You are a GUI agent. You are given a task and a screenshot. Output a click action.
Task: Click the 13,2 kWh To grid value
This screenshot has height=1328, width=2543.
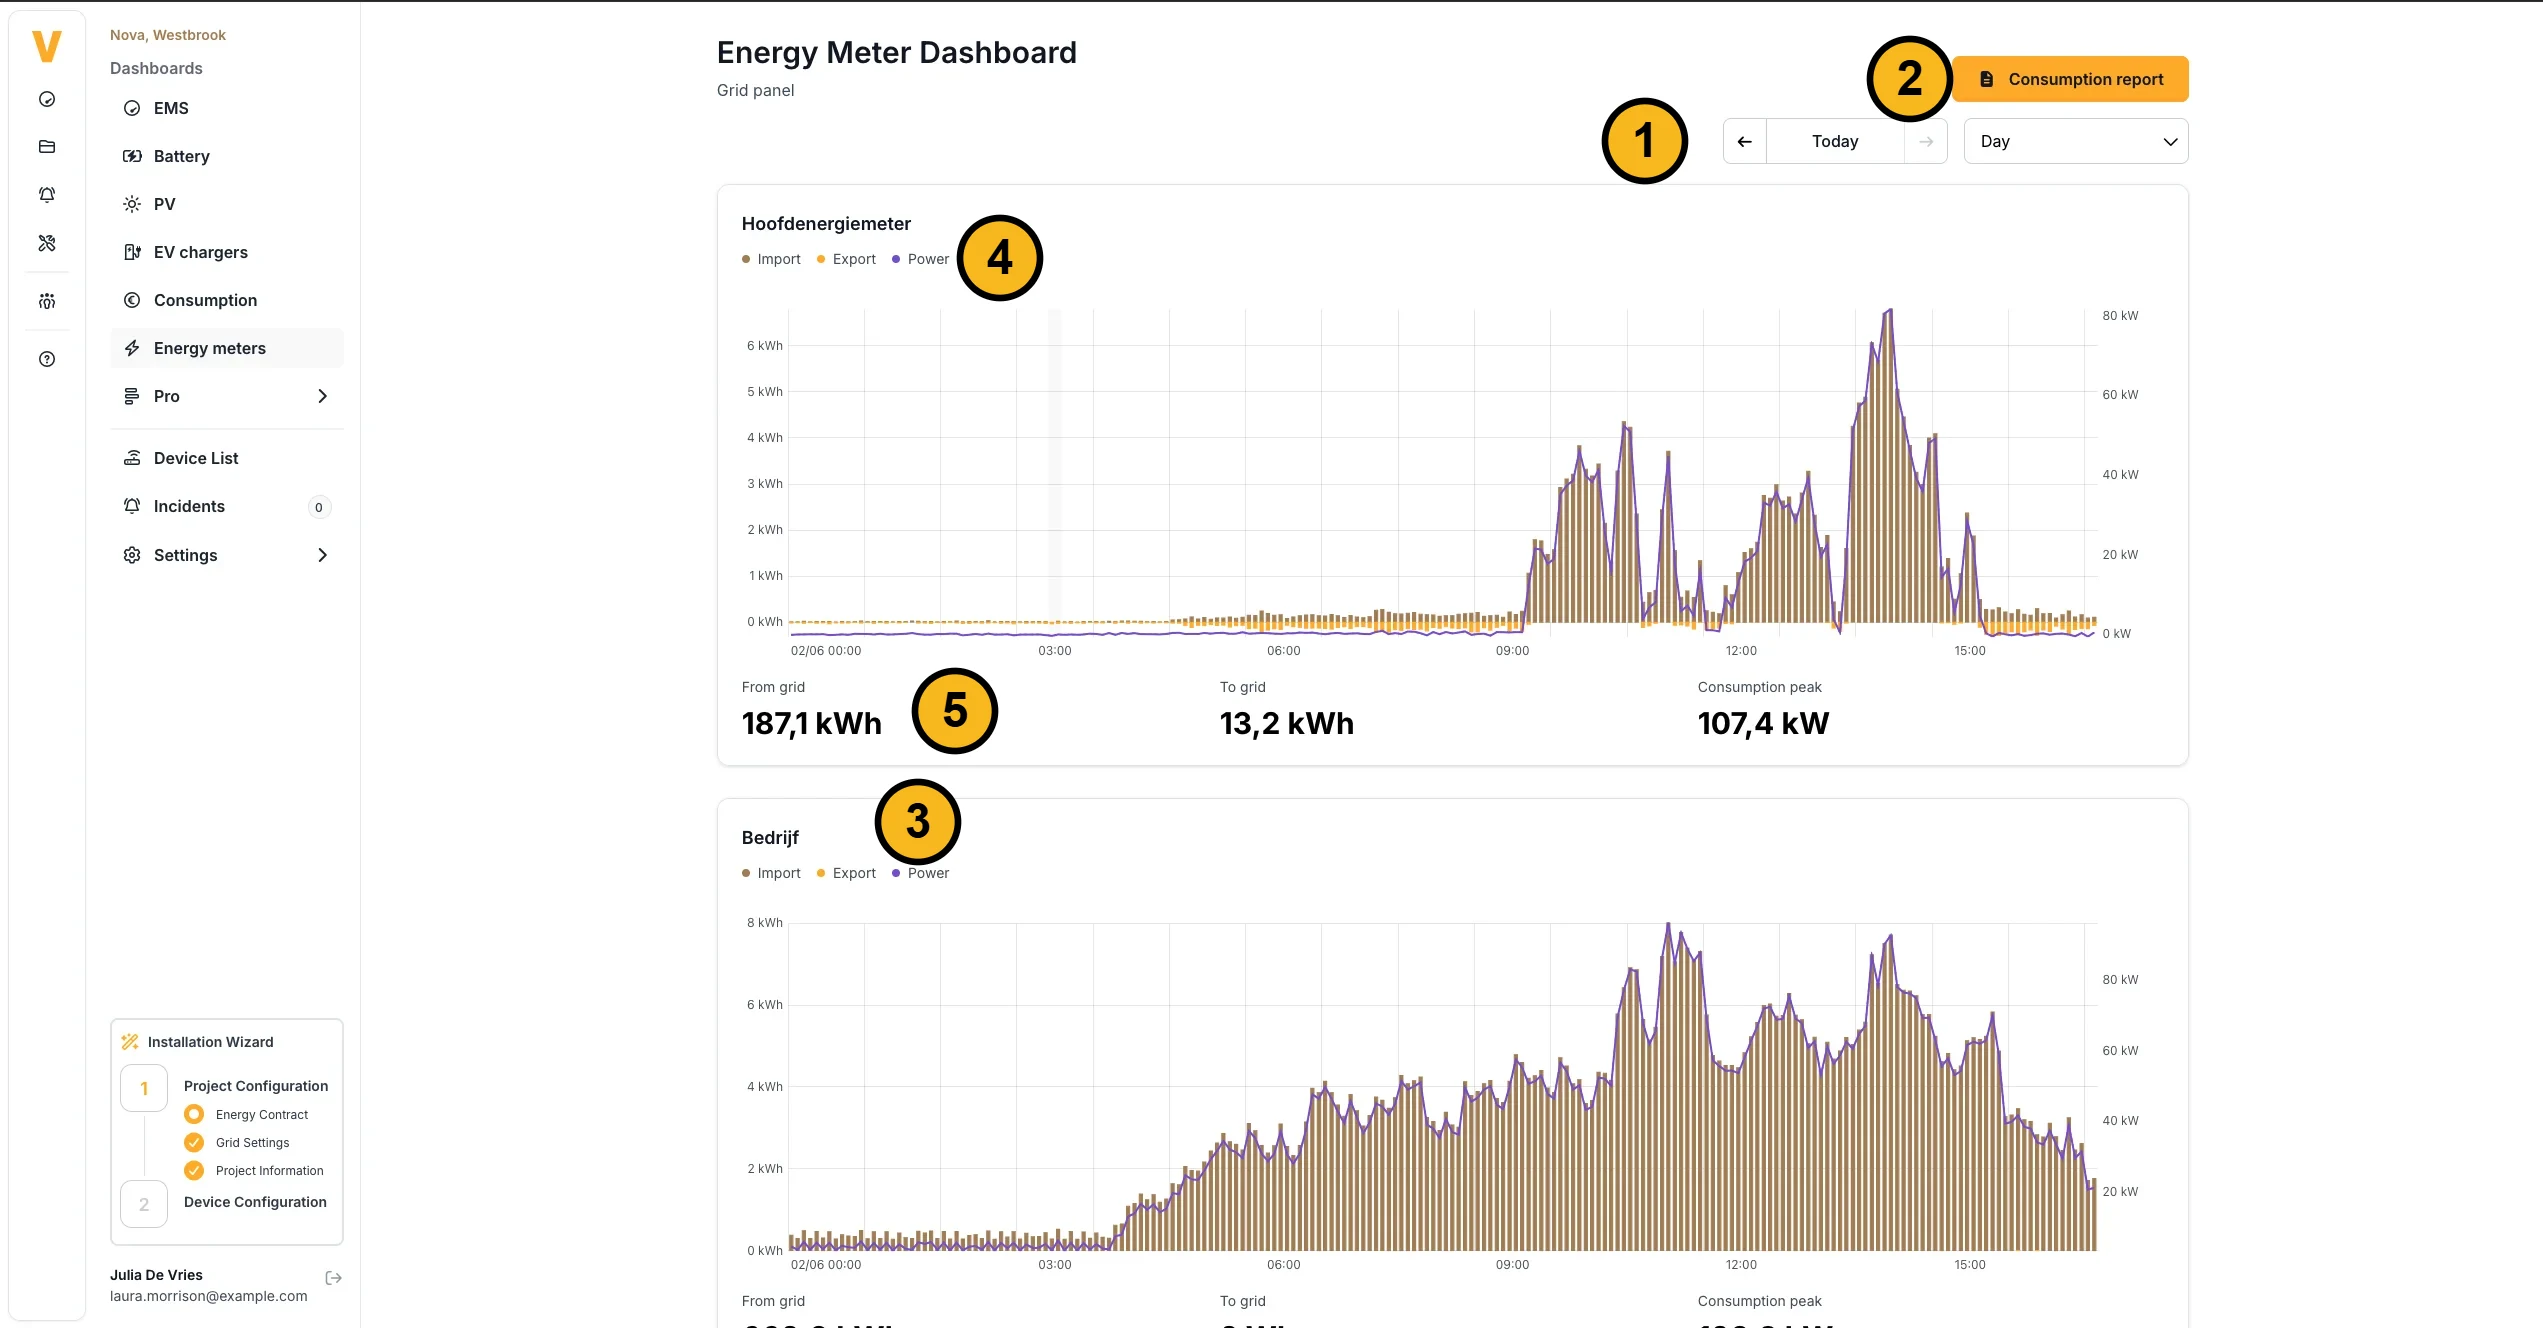[x=1287, y=723]
